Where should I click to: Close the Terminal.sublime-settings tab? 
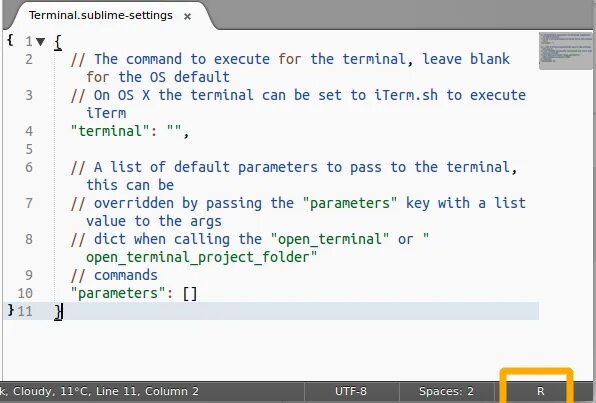(187, 16)
